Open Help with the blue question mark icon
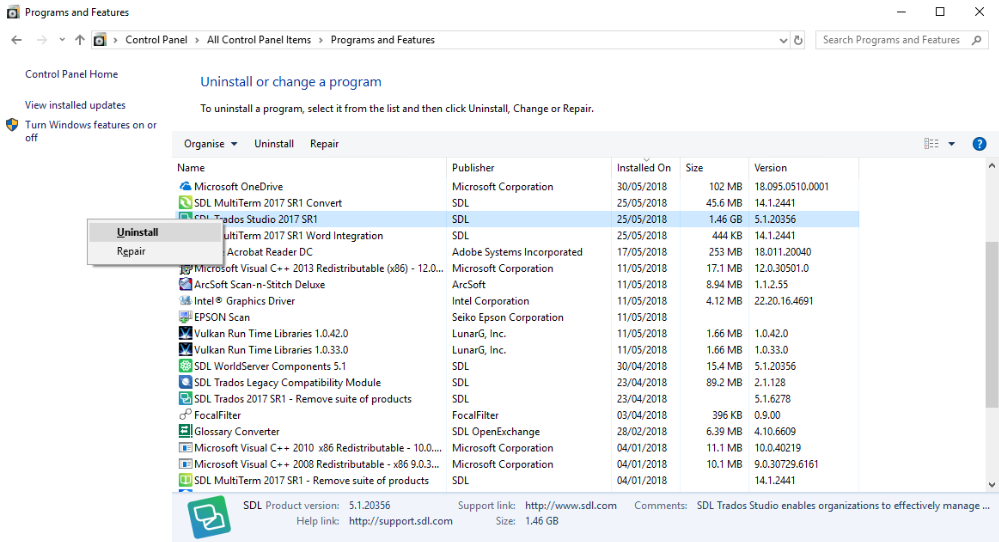This screenshot has height=542, width=999. 979,144
